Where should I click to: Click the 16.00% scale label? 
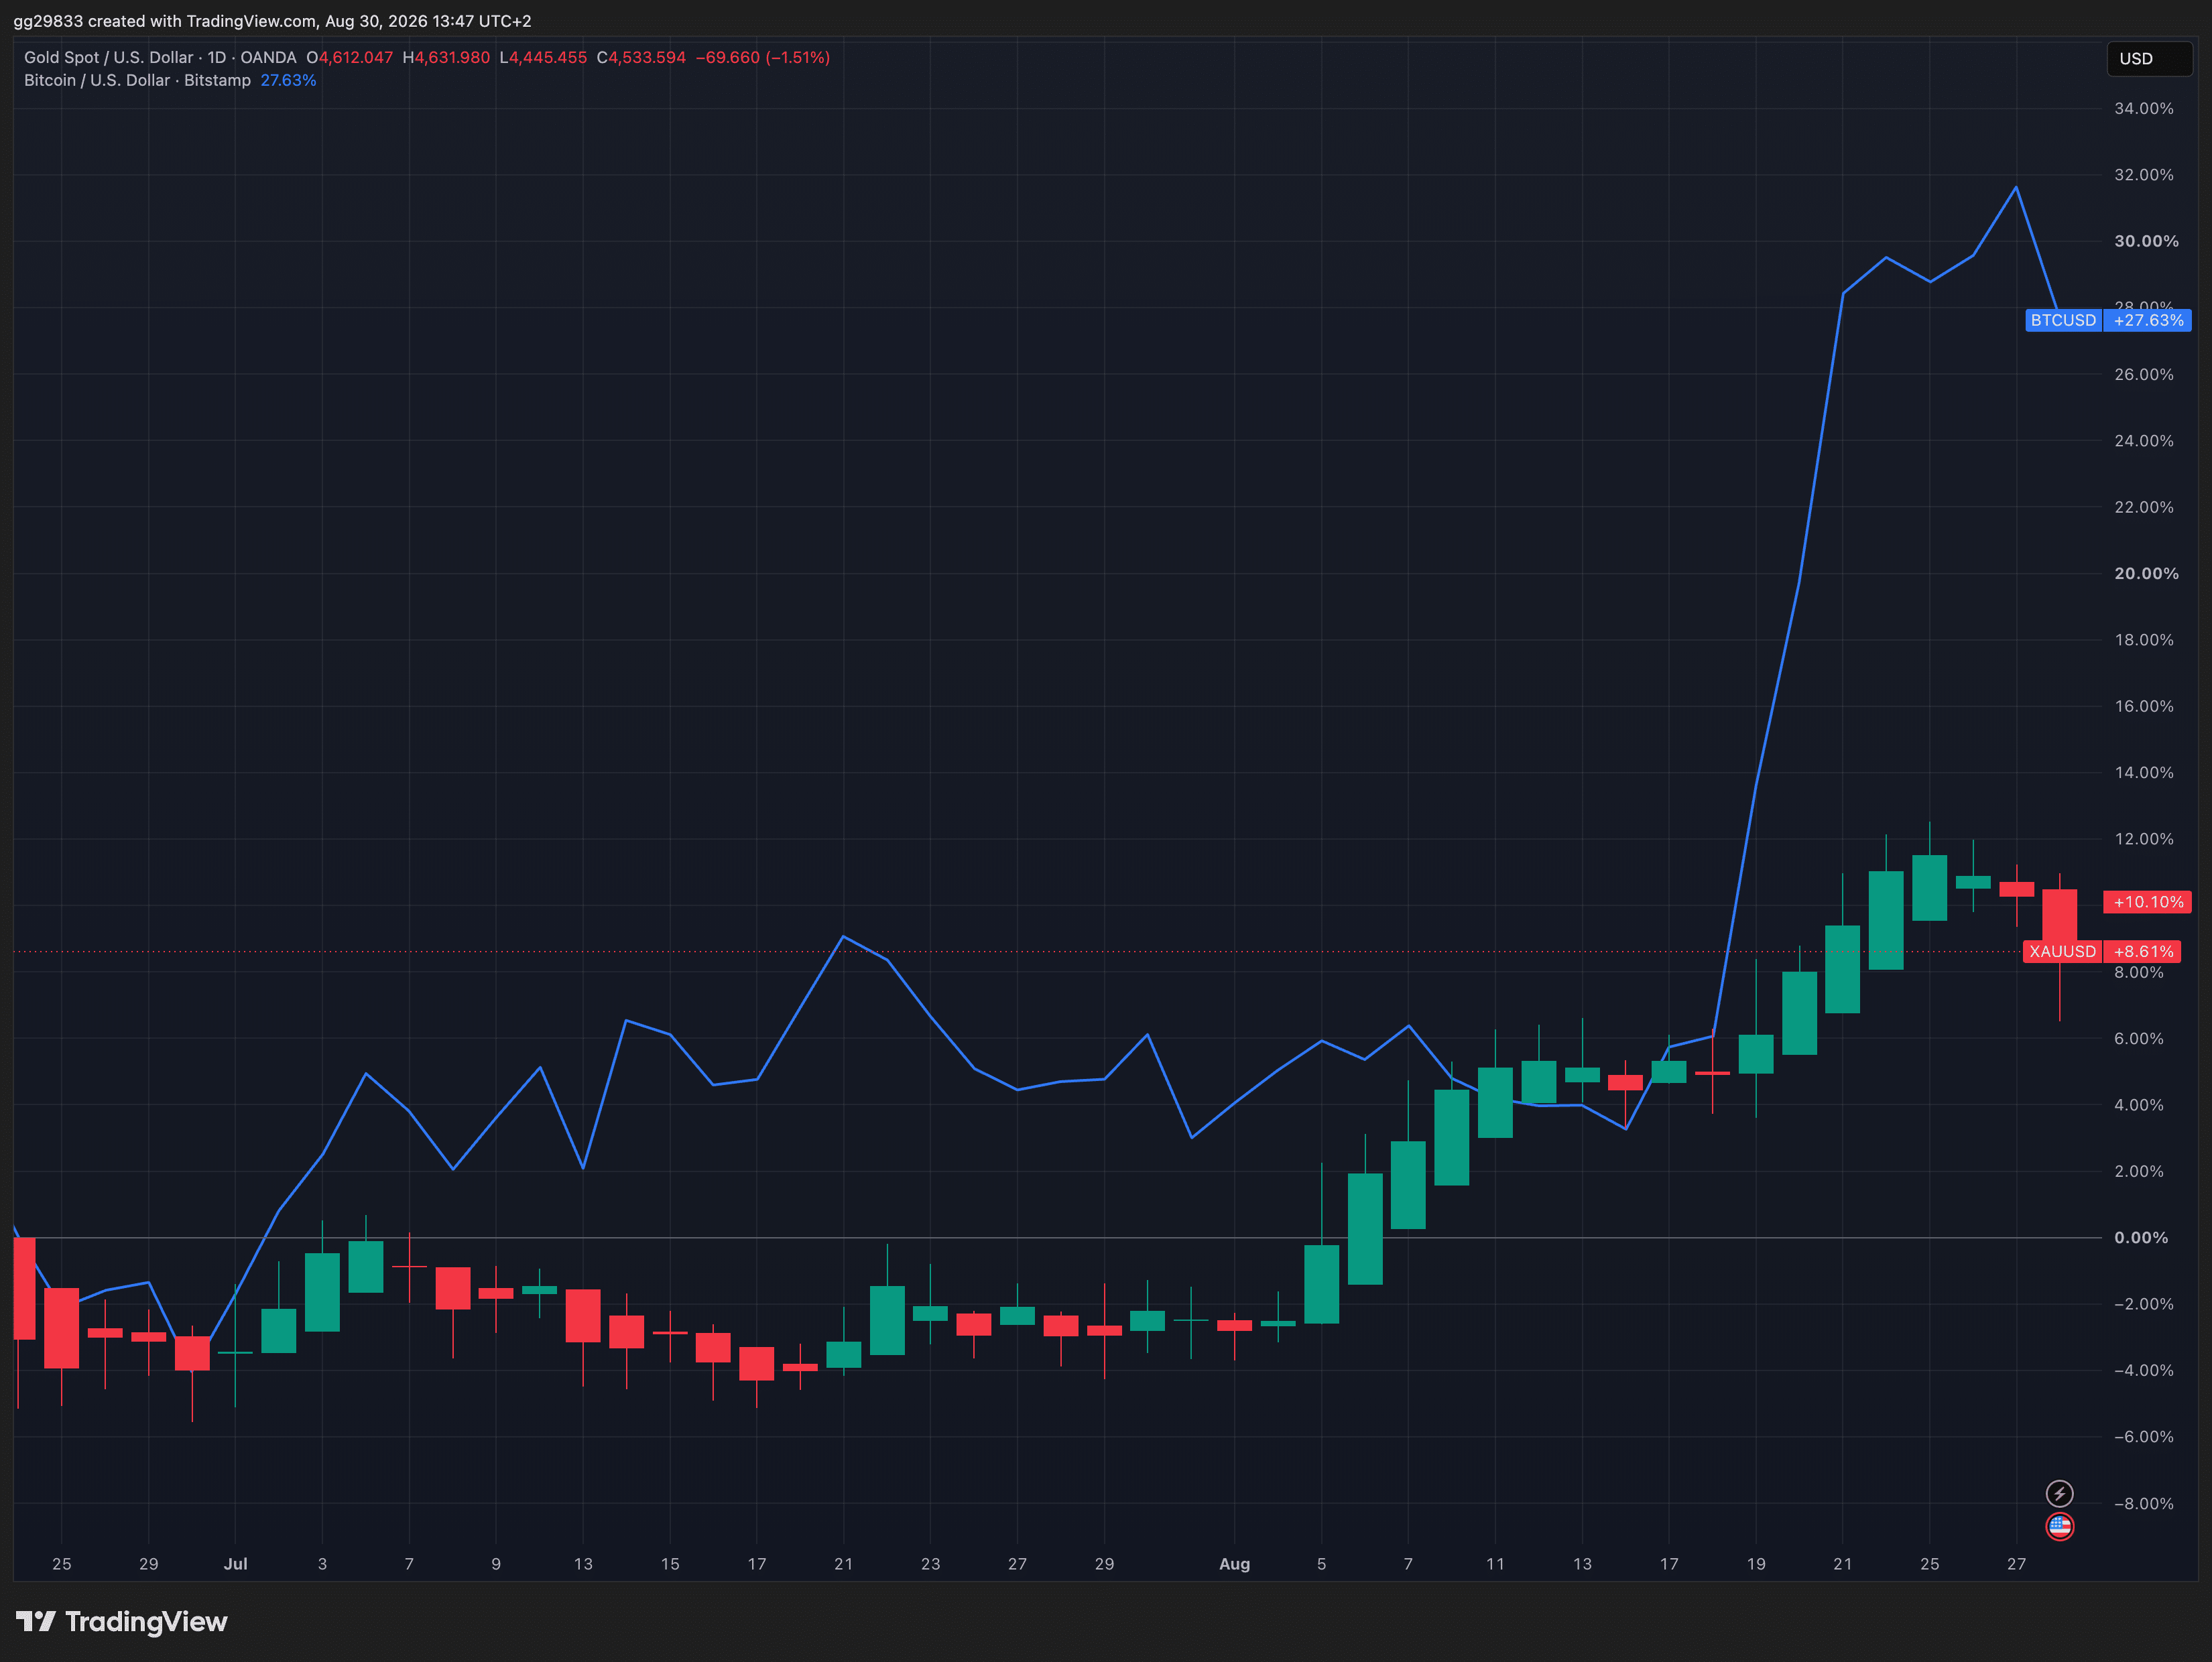2144,706
